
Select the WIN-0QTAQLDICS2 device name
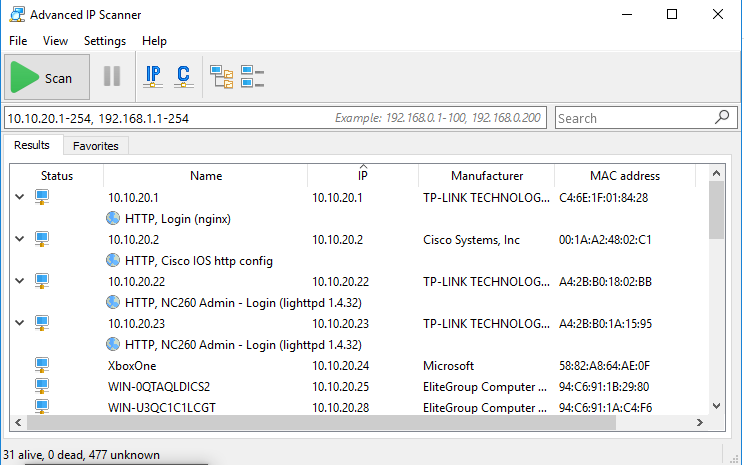pos(159,386)
